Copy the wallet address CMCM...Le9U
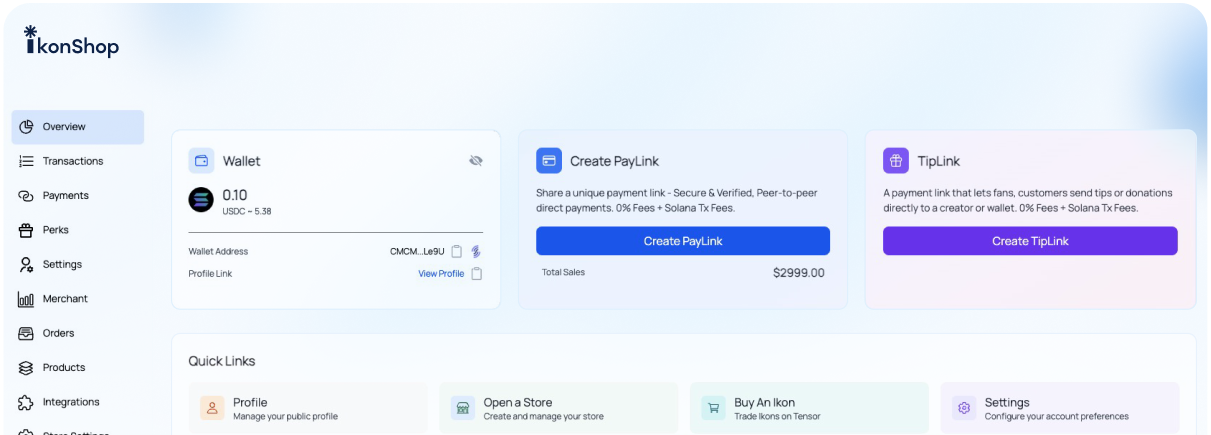Image resolution: width=1211 pixels, height=435 pixels. (x=456, y=252)
